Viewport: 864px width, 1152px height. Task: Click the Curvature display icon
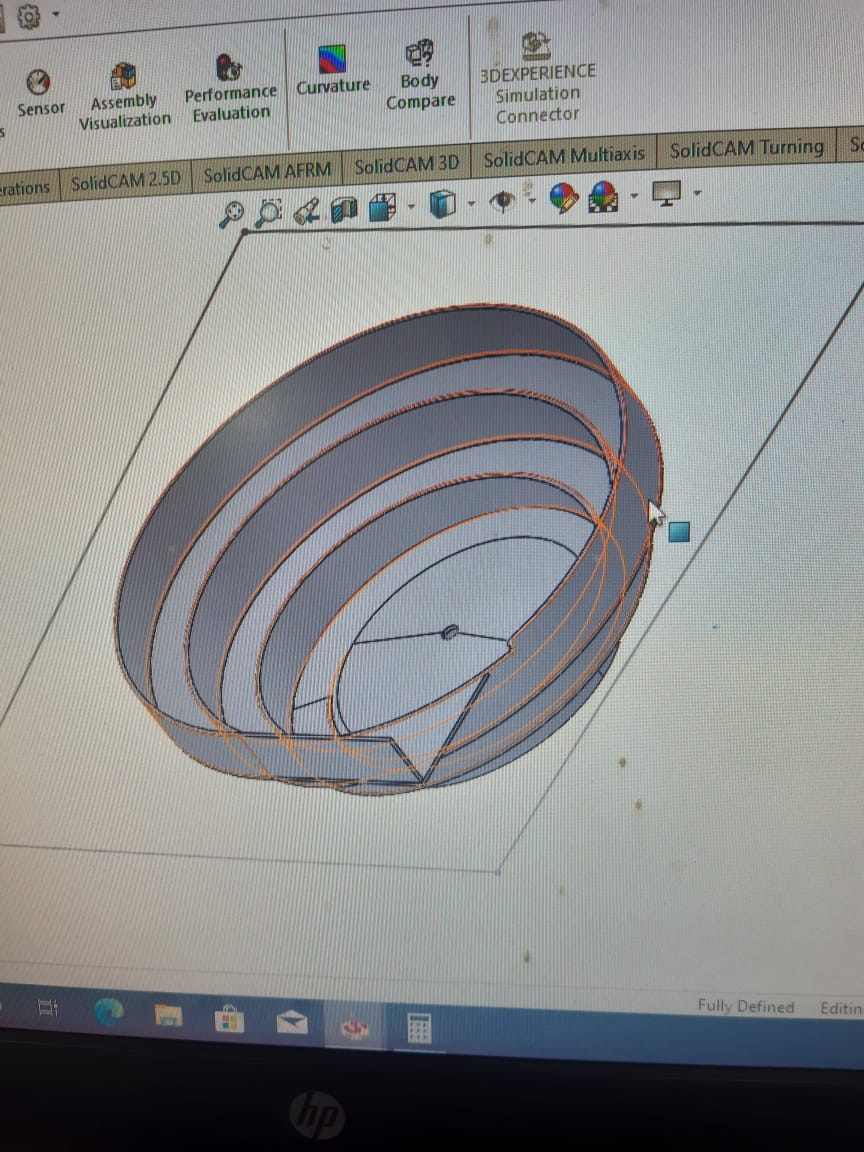click(332, 60)
